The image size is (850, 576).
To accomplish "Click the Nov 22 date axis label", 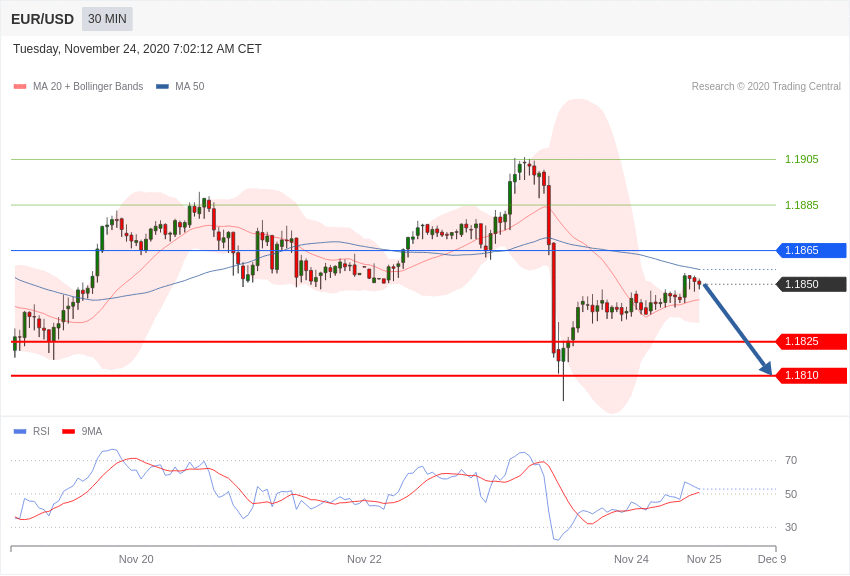I will 364,559.
